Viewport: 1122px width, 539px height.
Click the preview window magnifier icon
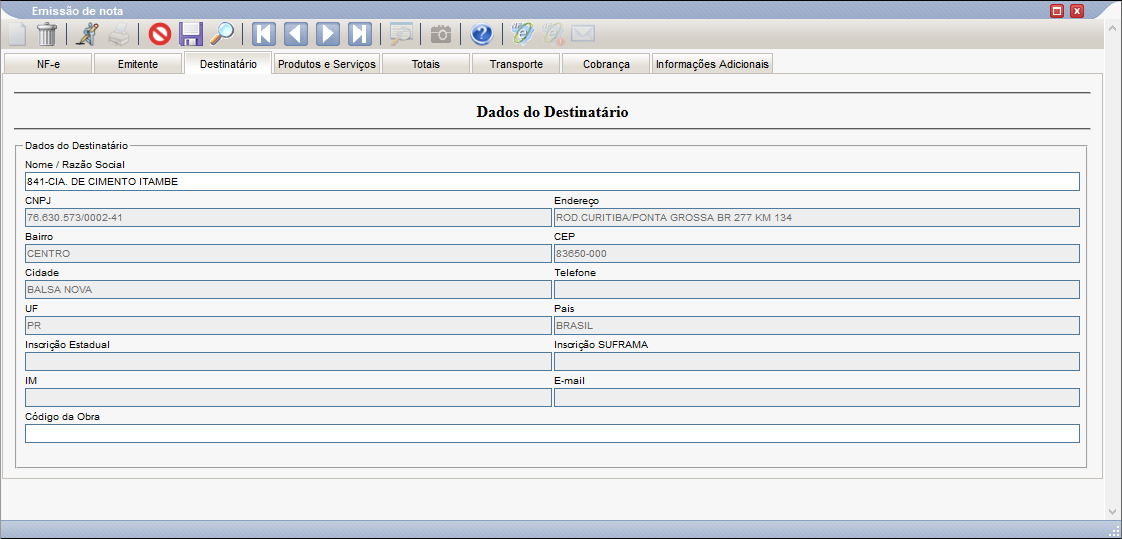401,34
